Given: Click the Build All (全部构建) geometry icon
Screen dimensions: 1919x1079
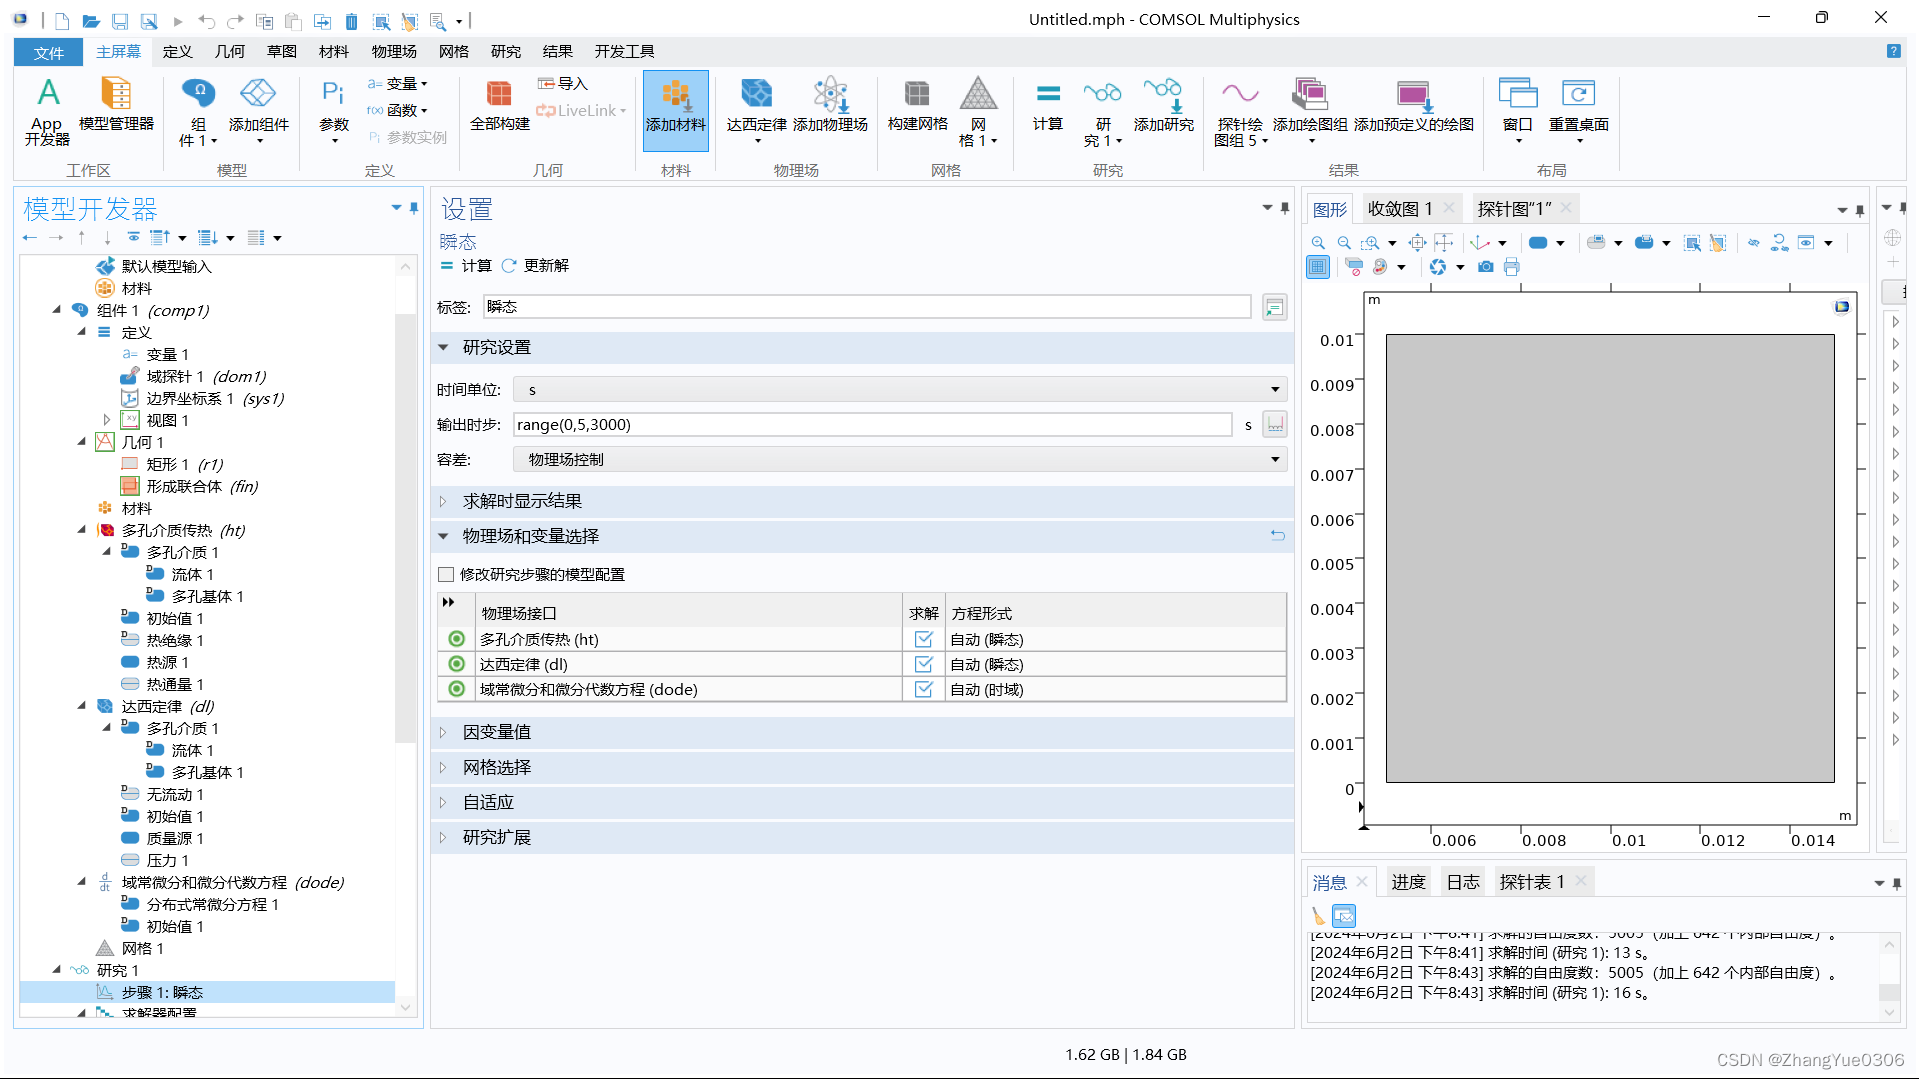Looking at the screenshot, I should coord(499,104).
